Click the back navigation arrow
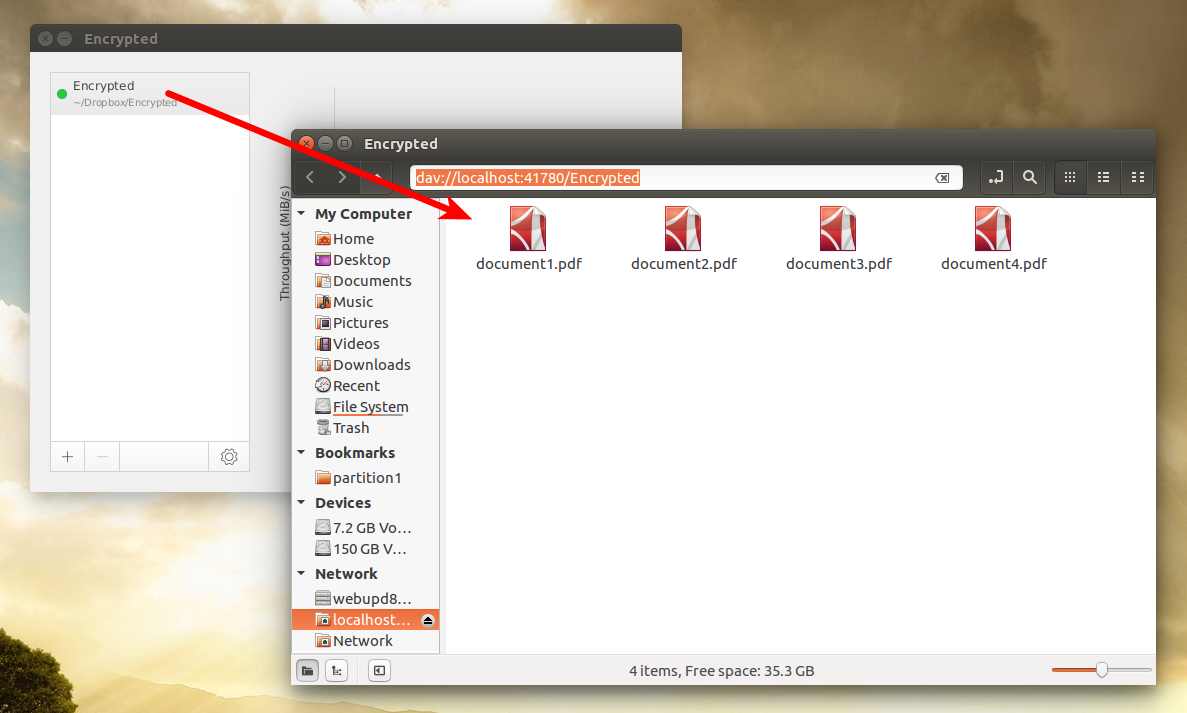Image resolution: width=1187 pixels, height=713 pixels. point(310,177)
